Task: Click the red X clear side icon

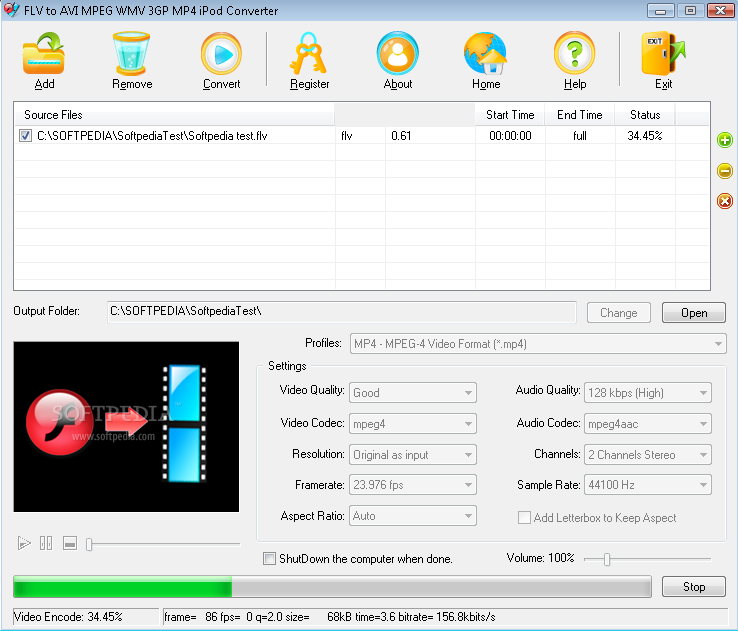Action: [x=725, y=201]
